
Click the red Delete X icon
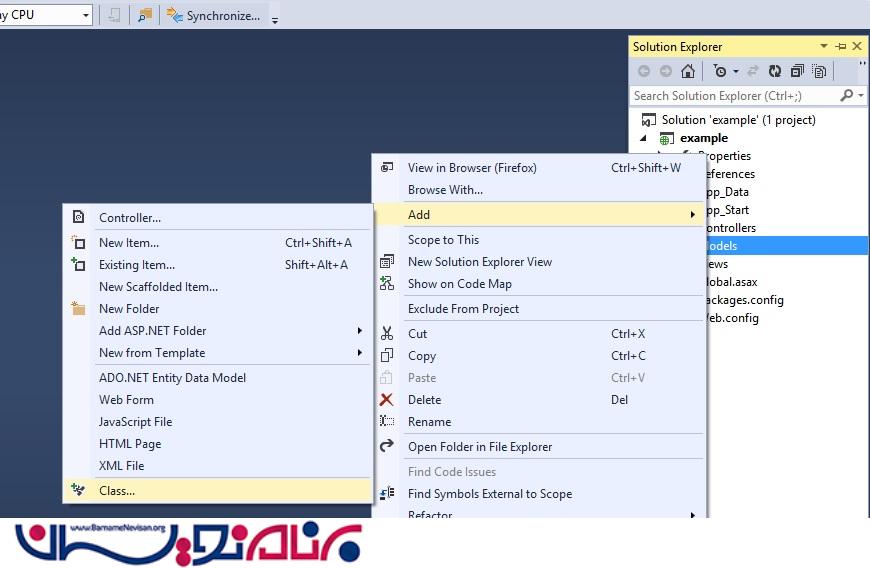387,400
